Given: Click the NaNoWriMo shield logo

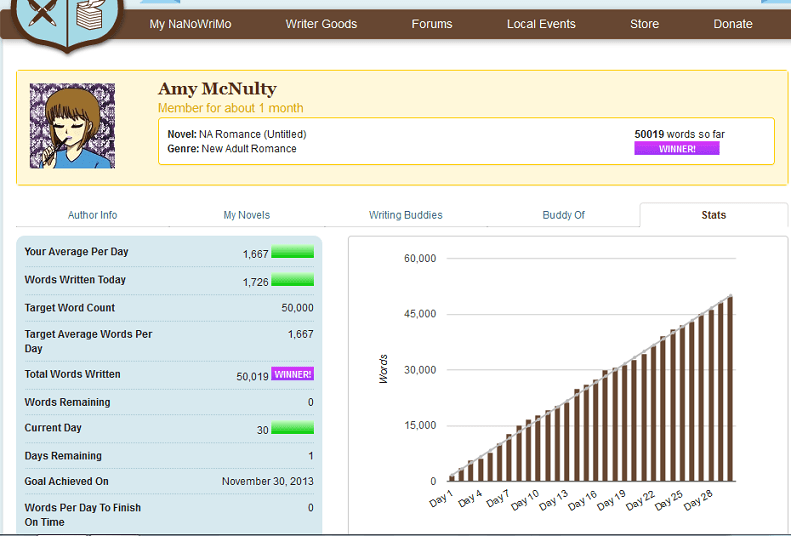Looking at the screenshot, I should click(68, 23).
